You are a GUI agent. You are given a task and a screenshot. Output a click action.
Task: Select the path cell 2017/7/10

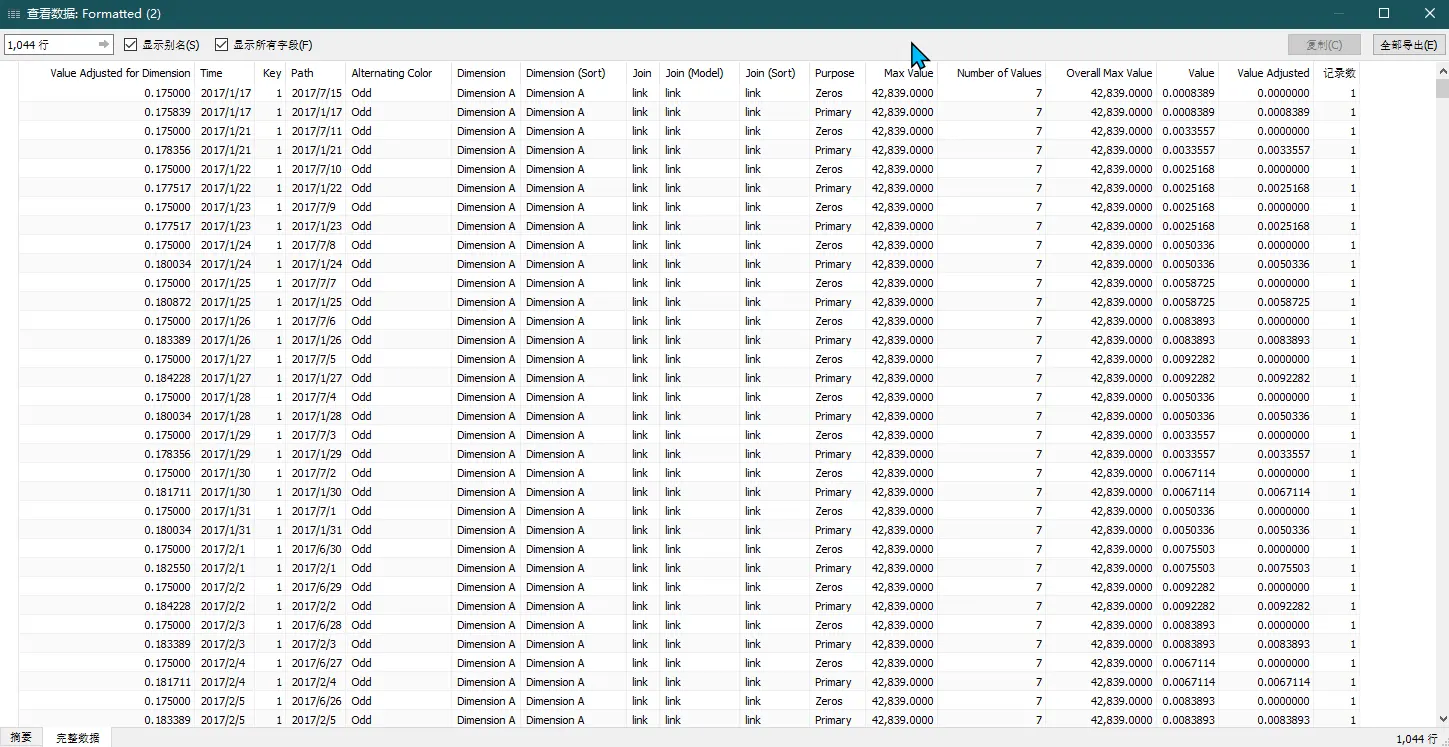[316, 169]
